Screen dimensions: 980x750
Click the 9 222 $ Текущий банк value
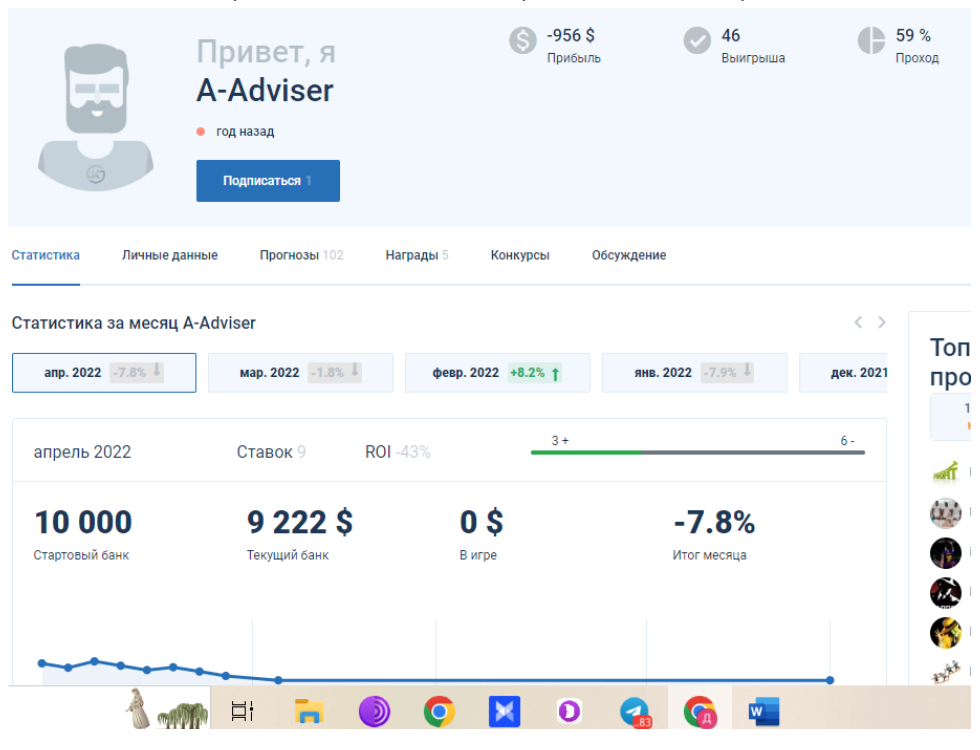pos(300,522)
